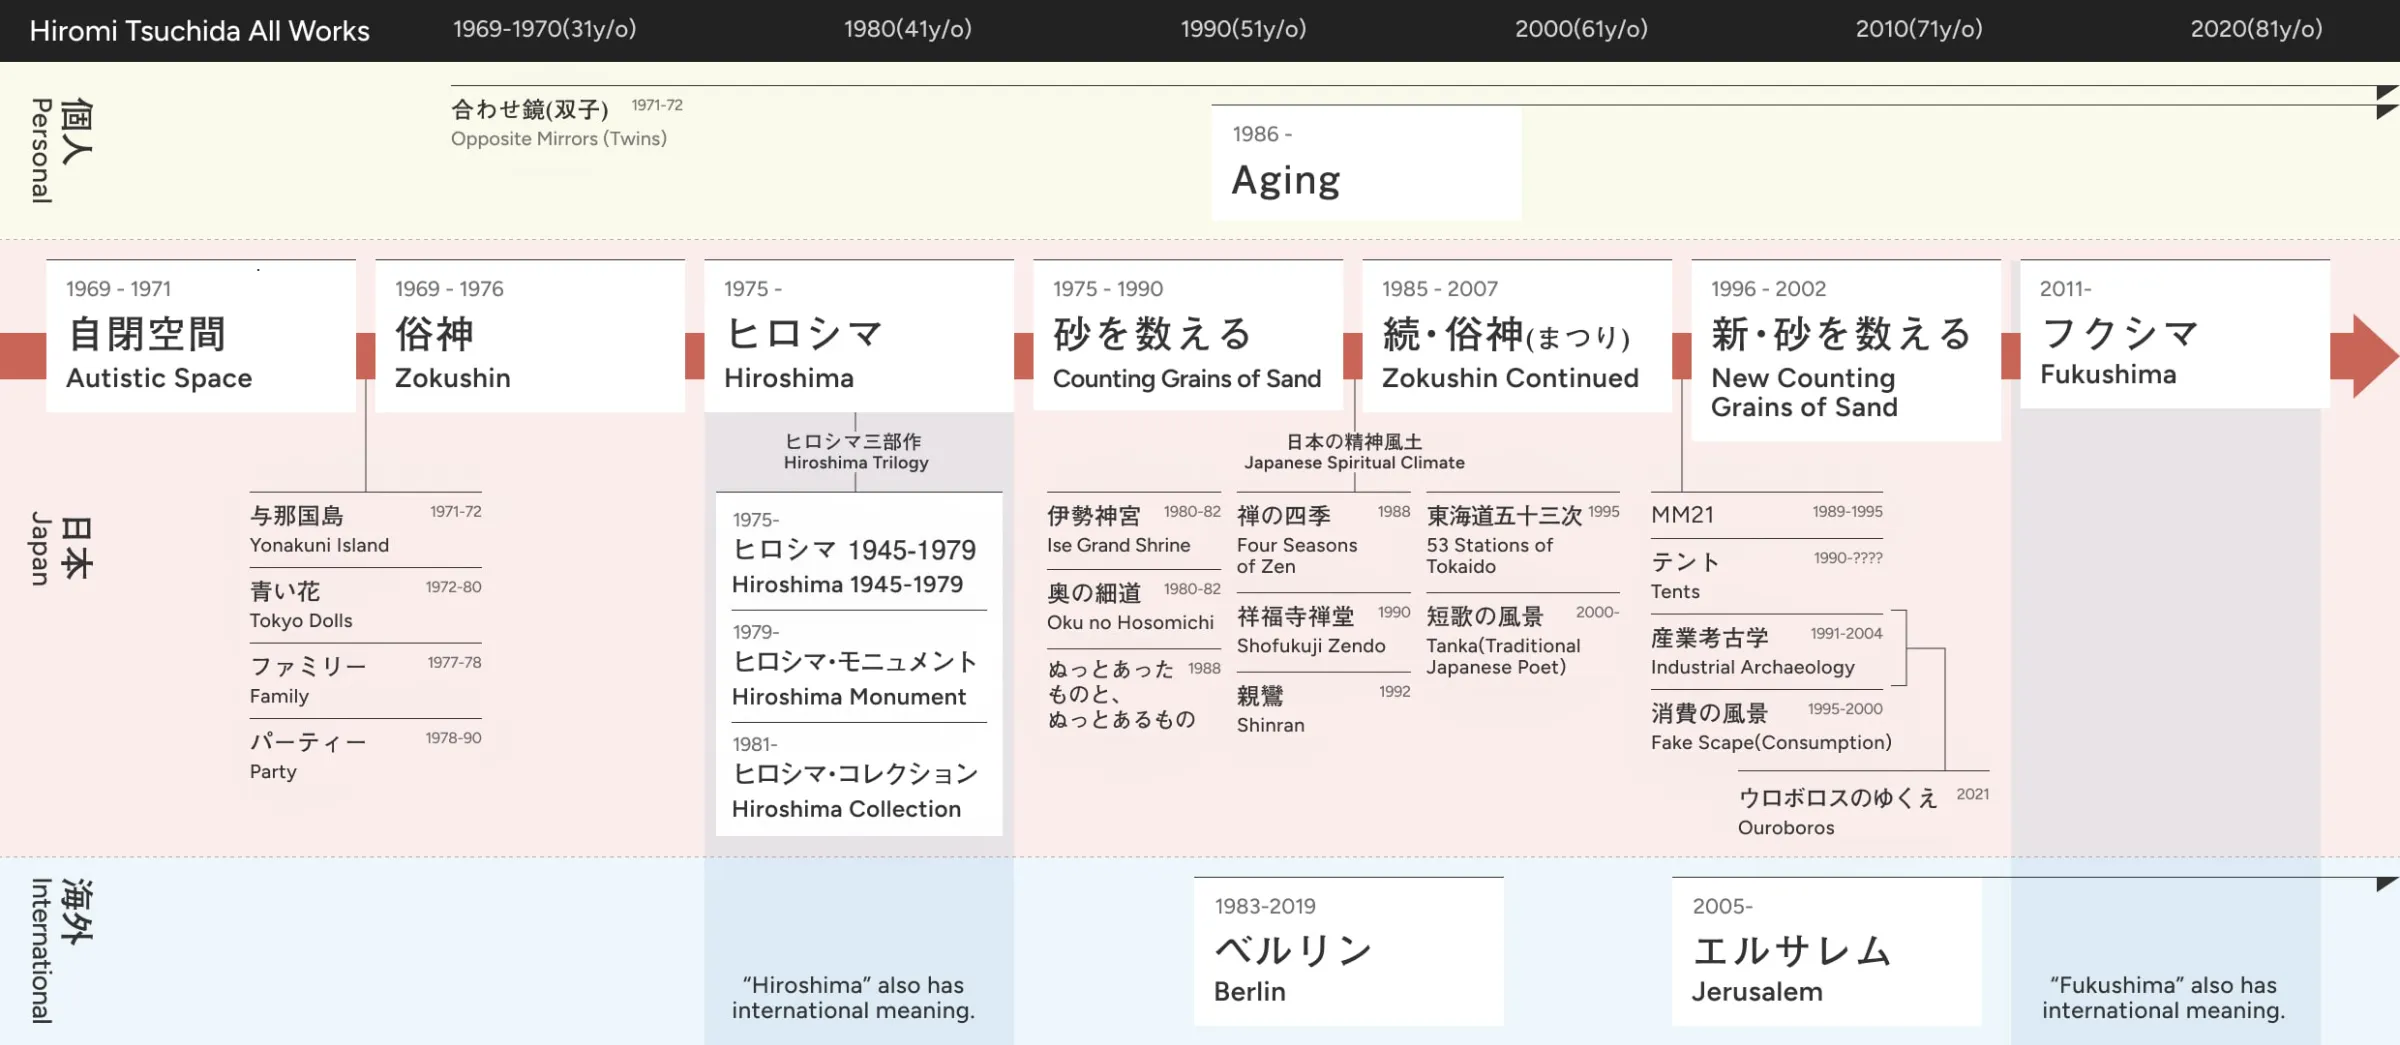Click the Personal row label
Screen dimensions: 2400x1045
click(60, 150)
